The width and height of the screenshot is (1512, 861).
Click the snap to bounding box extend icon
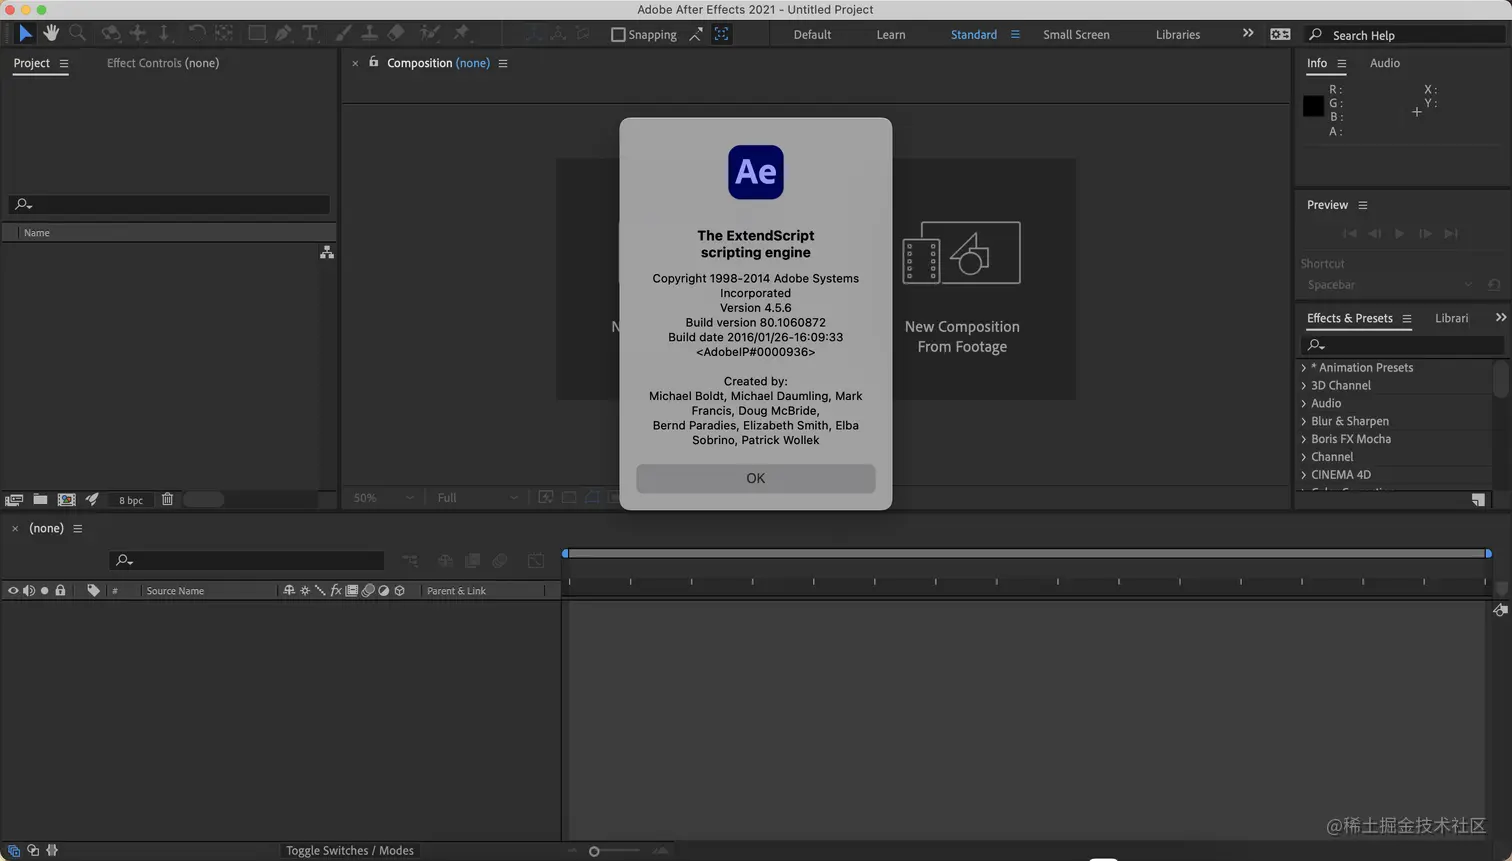[x=695, y=34]
